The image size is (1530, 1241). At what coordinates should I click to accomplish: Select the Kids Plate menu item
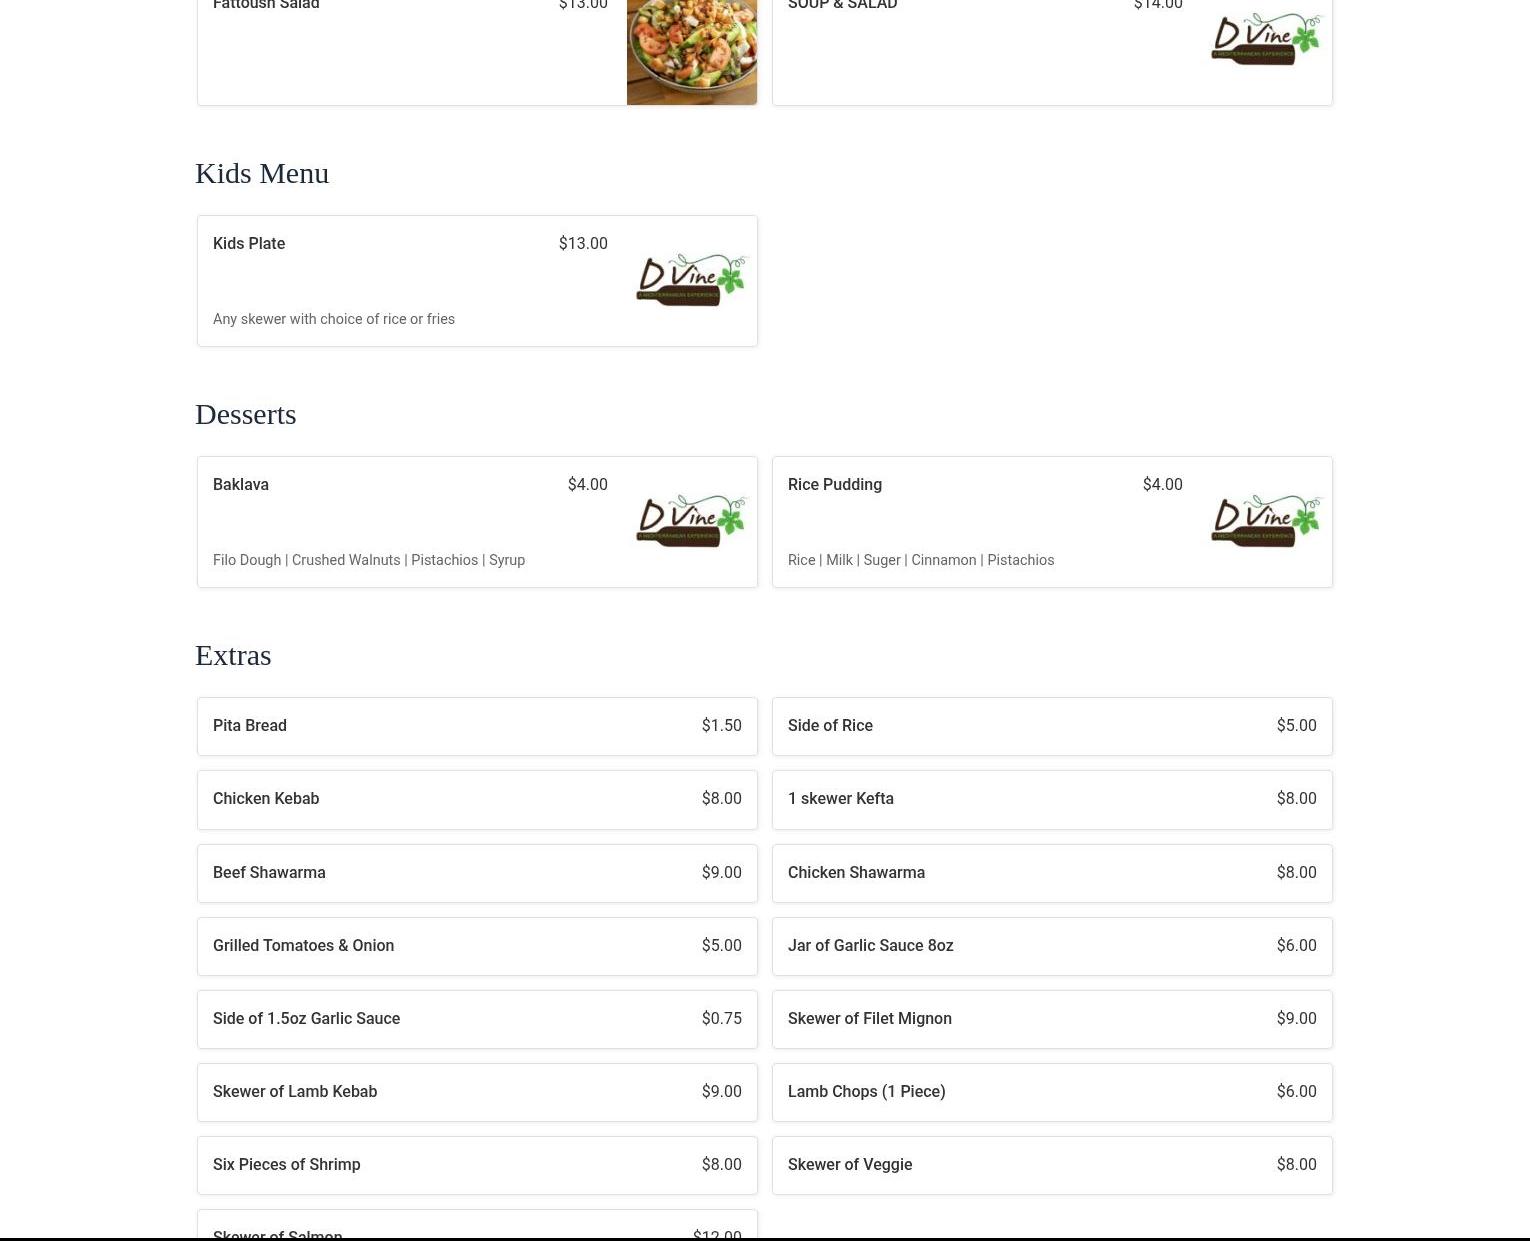coord(477,281)
